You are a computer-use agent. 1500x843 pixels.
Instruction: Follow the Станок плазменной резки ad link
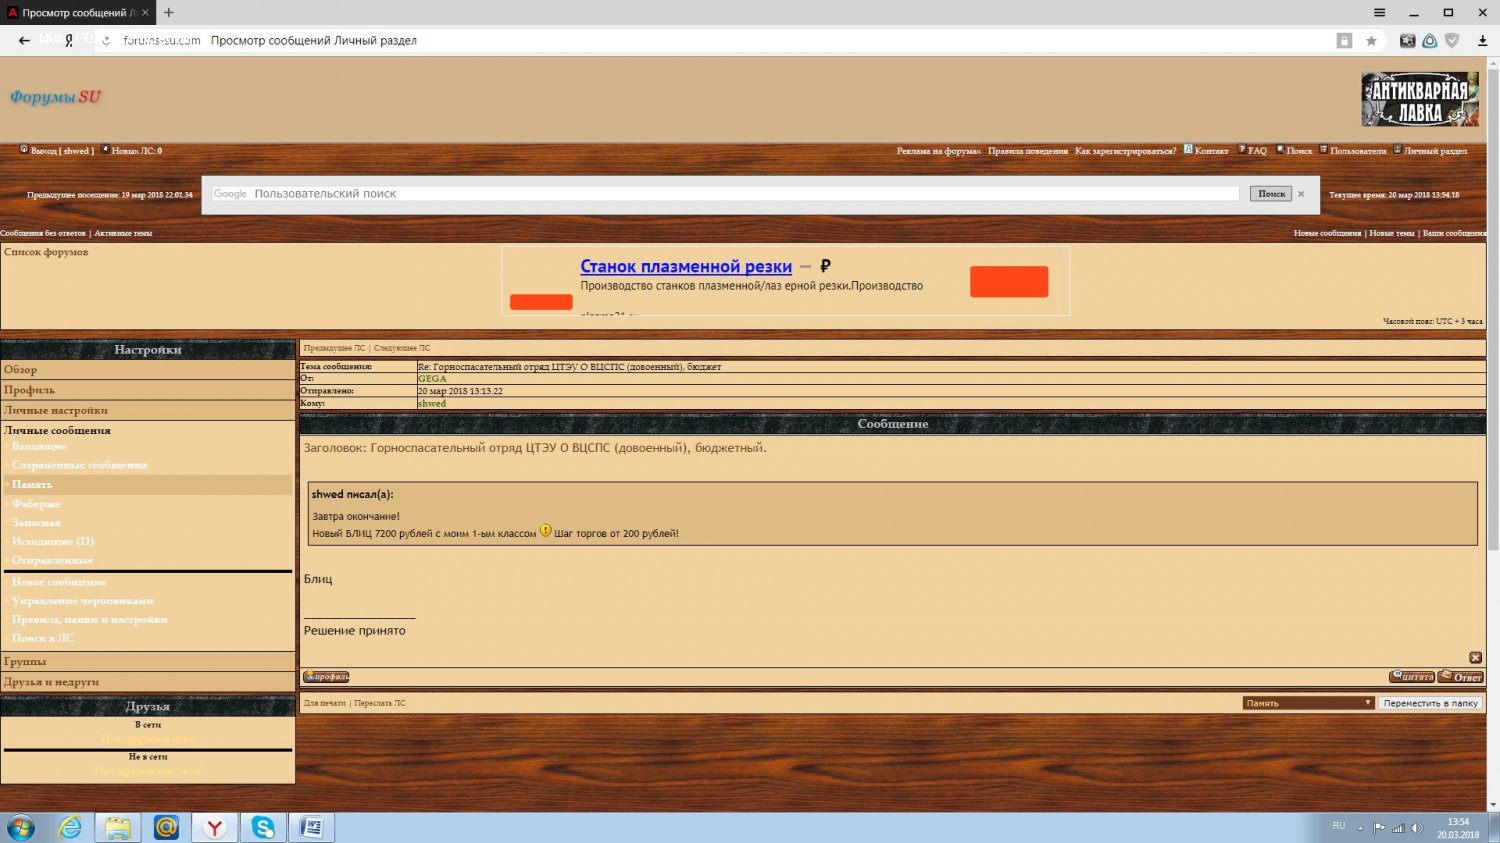[x=686, y=266]
